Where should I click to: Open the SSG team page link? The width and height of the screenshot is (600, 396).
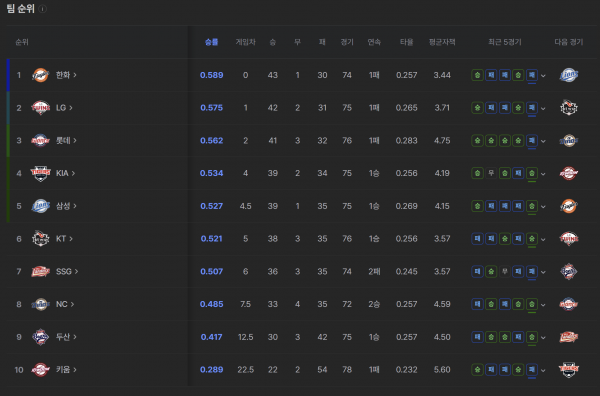[67, 272]
